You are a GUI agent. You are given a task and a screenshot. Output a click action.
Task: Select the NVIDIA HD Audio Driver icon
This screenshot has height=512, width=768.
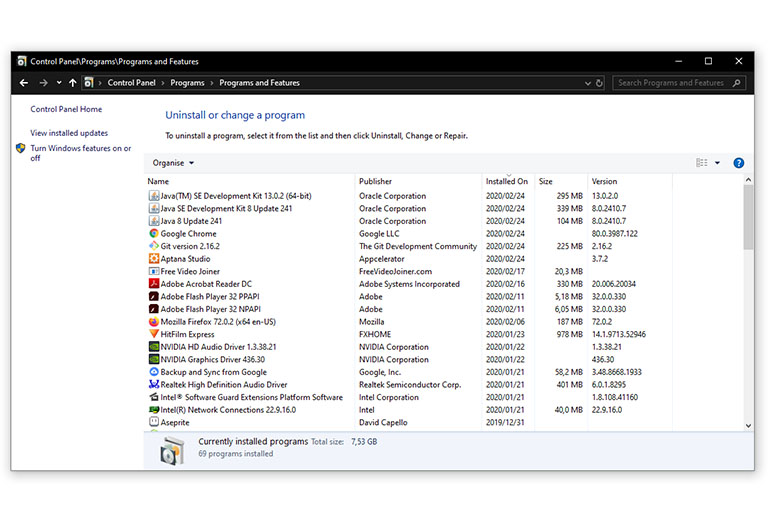point(154,347)
